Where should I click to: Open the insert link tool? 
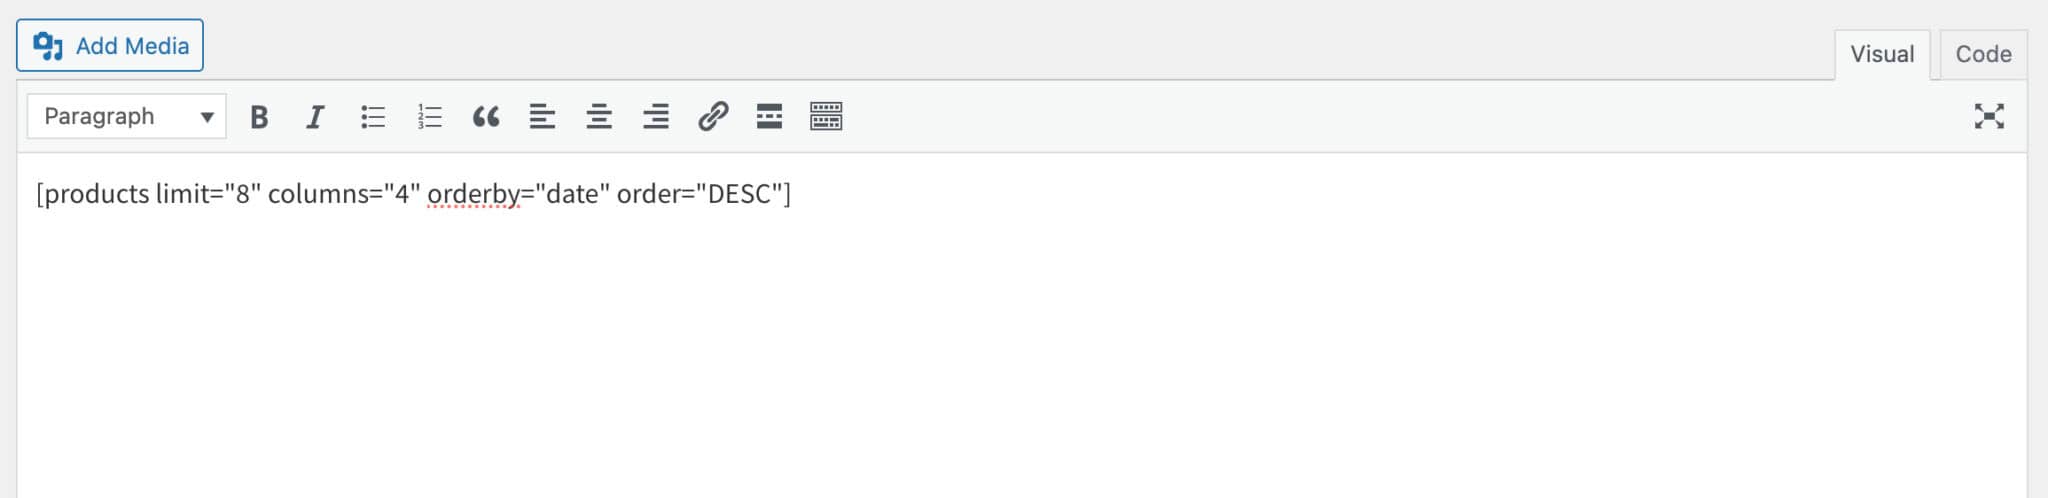pos(713,117)
